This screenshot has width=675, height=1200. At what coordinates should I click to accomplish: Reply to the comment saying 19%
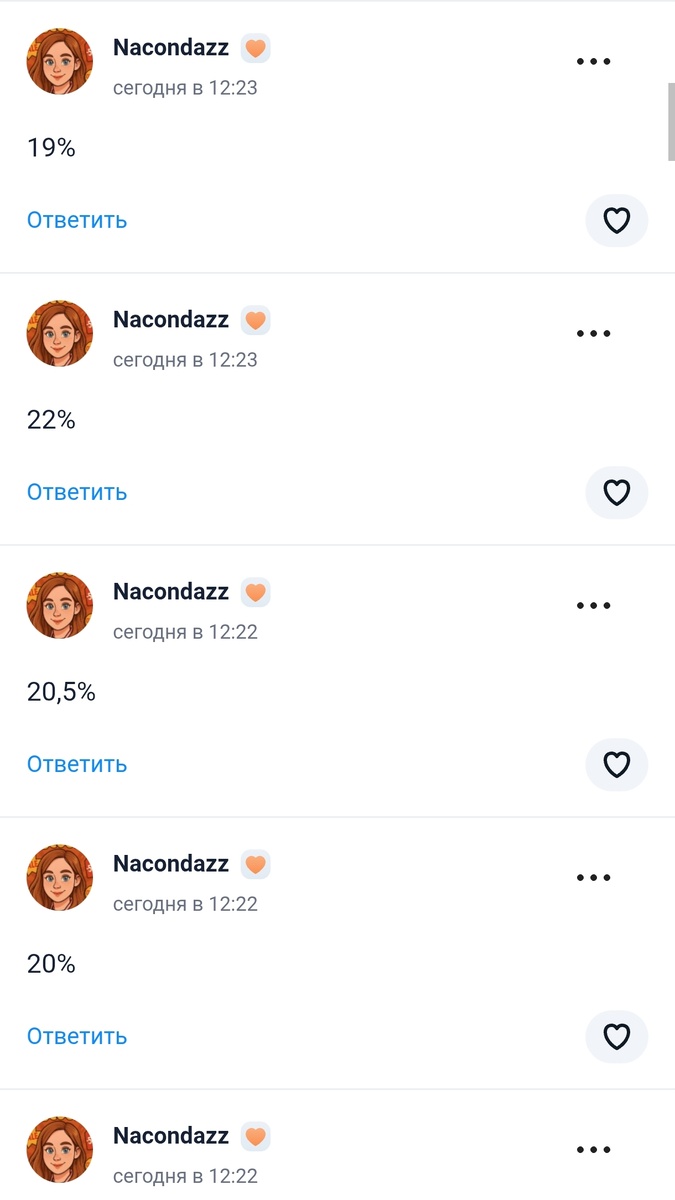(x=77, y=219)
